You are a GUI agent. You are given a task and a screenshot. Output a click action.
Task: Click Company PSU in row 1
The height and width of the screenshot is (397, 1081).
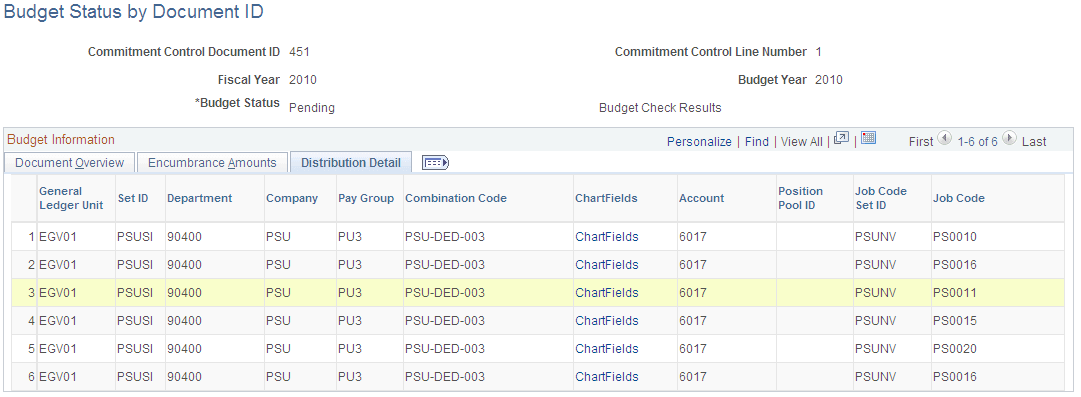[279, 237]
